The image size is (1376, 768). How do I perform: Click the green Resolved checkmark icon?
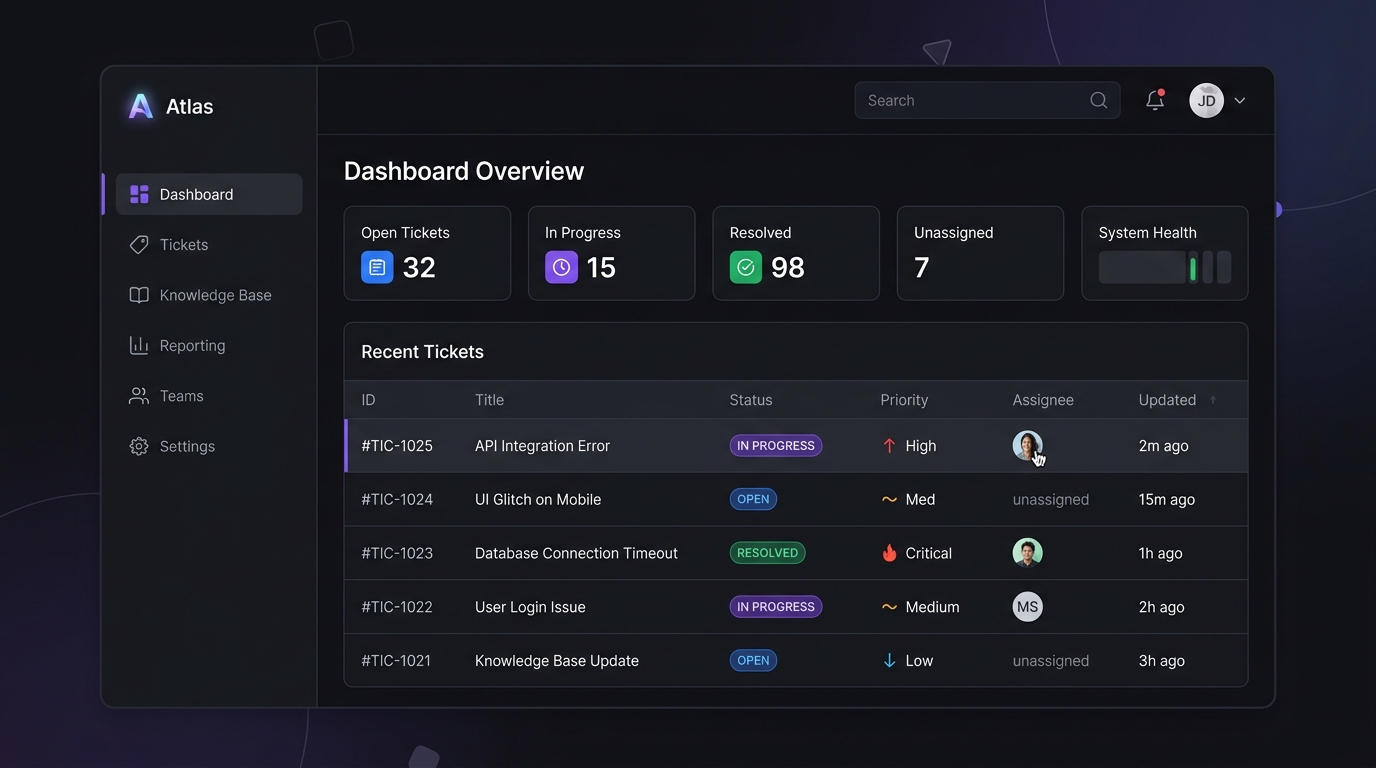click(746, 267)
